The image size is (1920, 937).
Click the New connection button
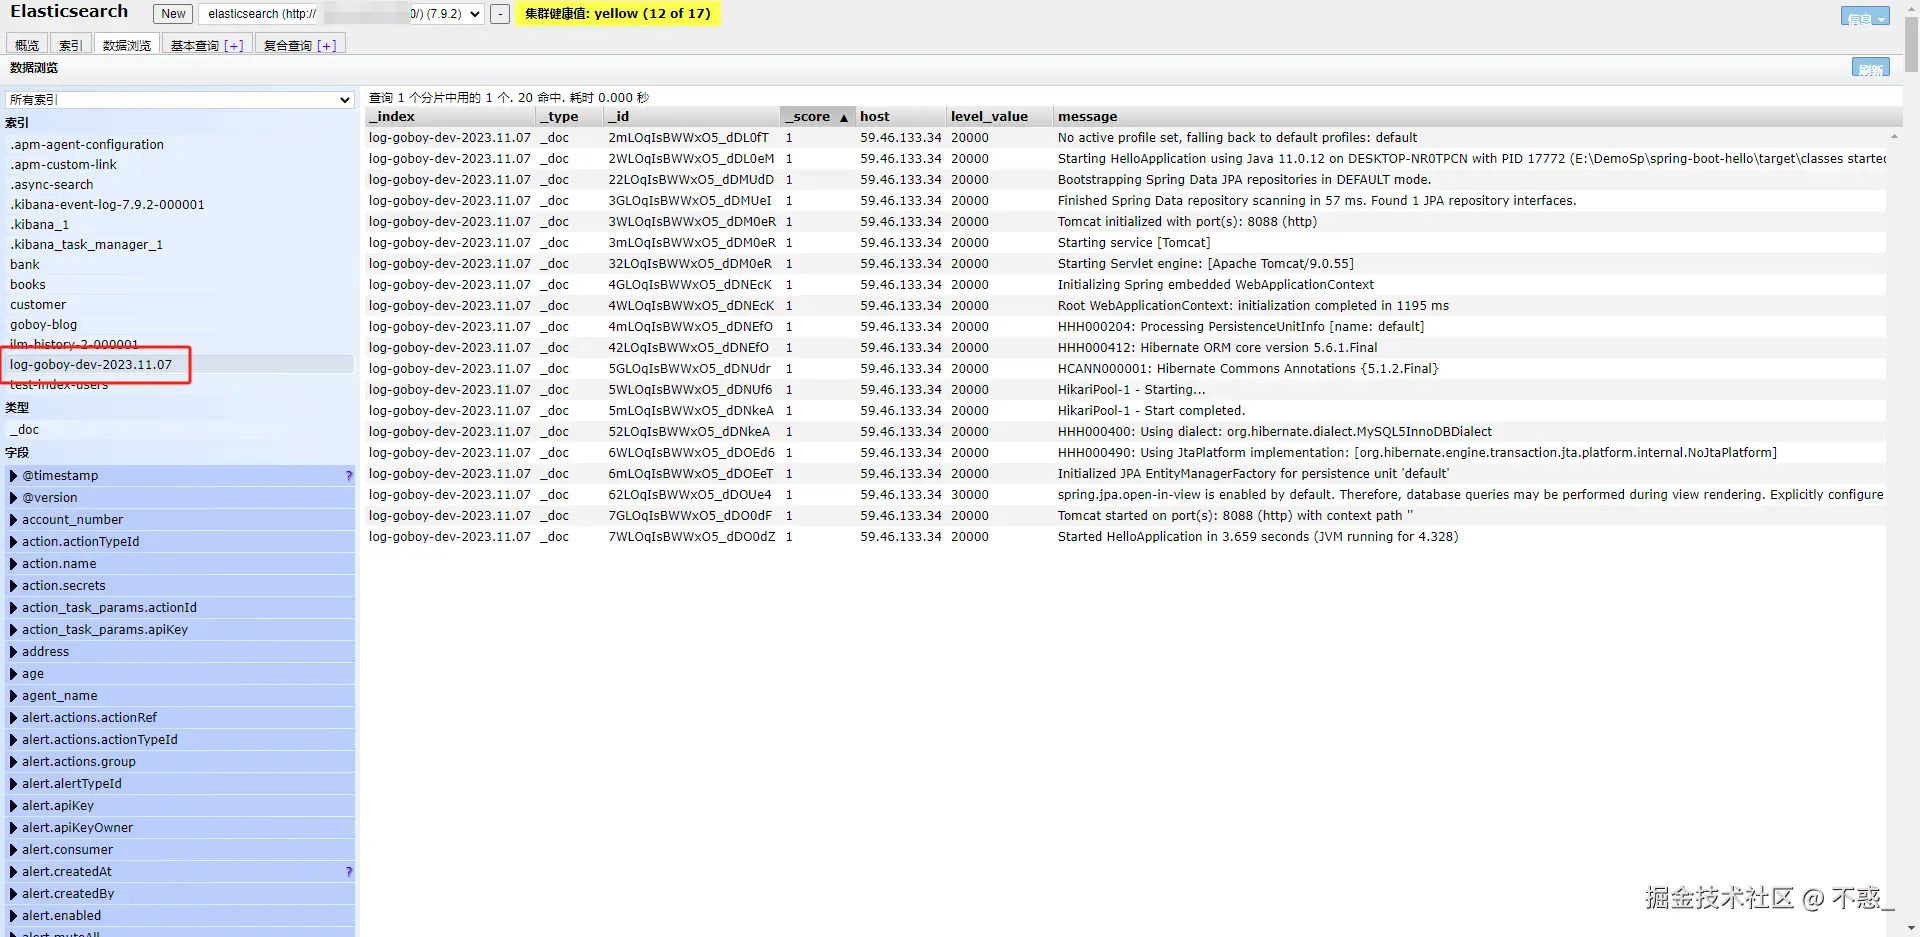(x=173, y=14)
